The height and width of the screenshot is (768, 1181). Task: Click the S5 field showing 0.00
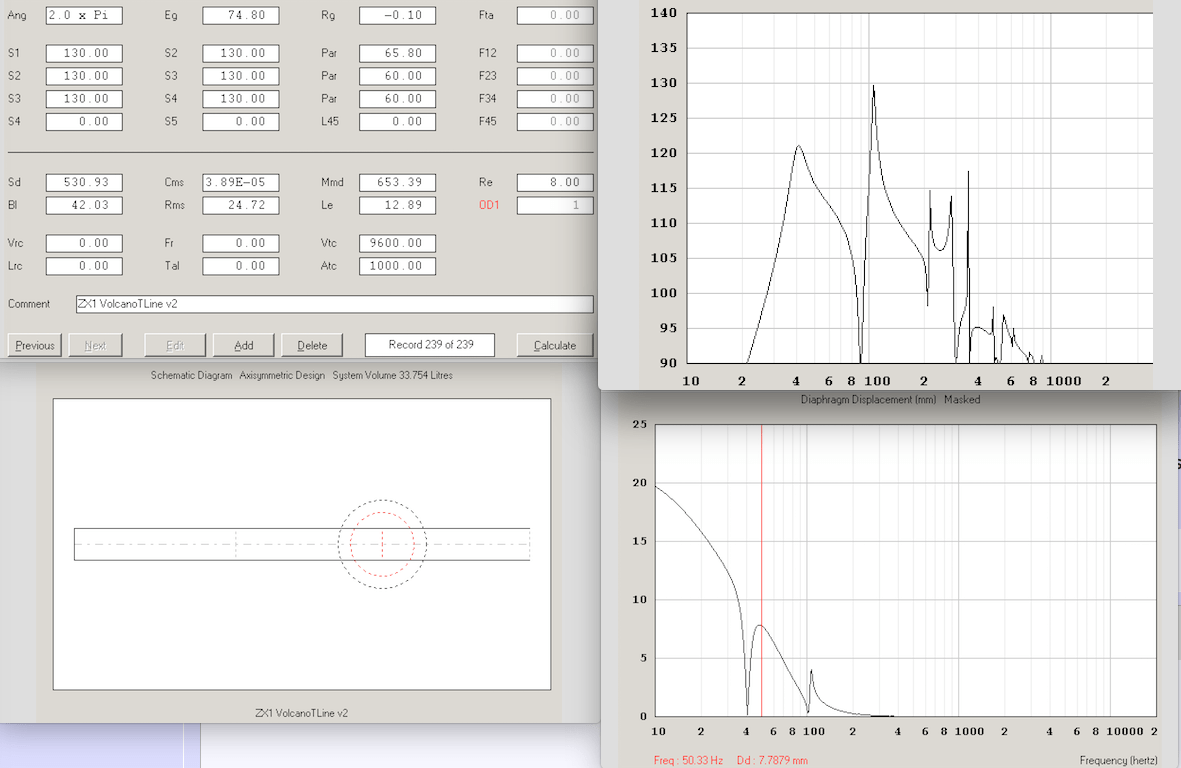[x=241, y=121]
